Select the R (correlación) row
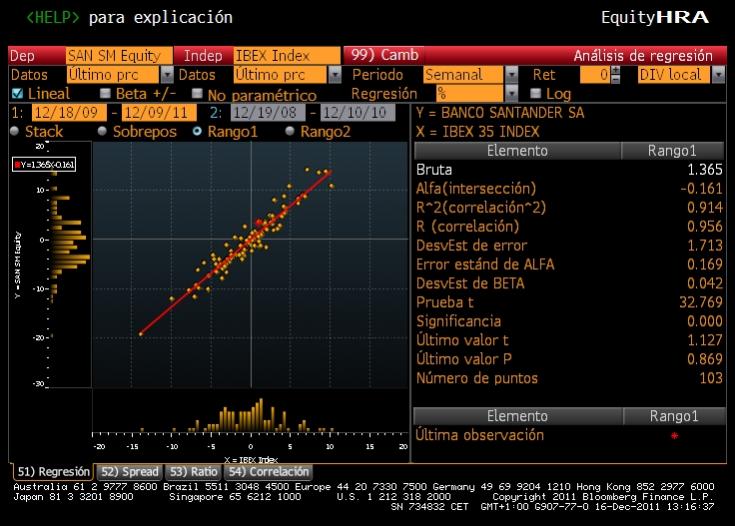Image resolution: width=735 pixels, height=526 pixels. [x=569, y=226]
